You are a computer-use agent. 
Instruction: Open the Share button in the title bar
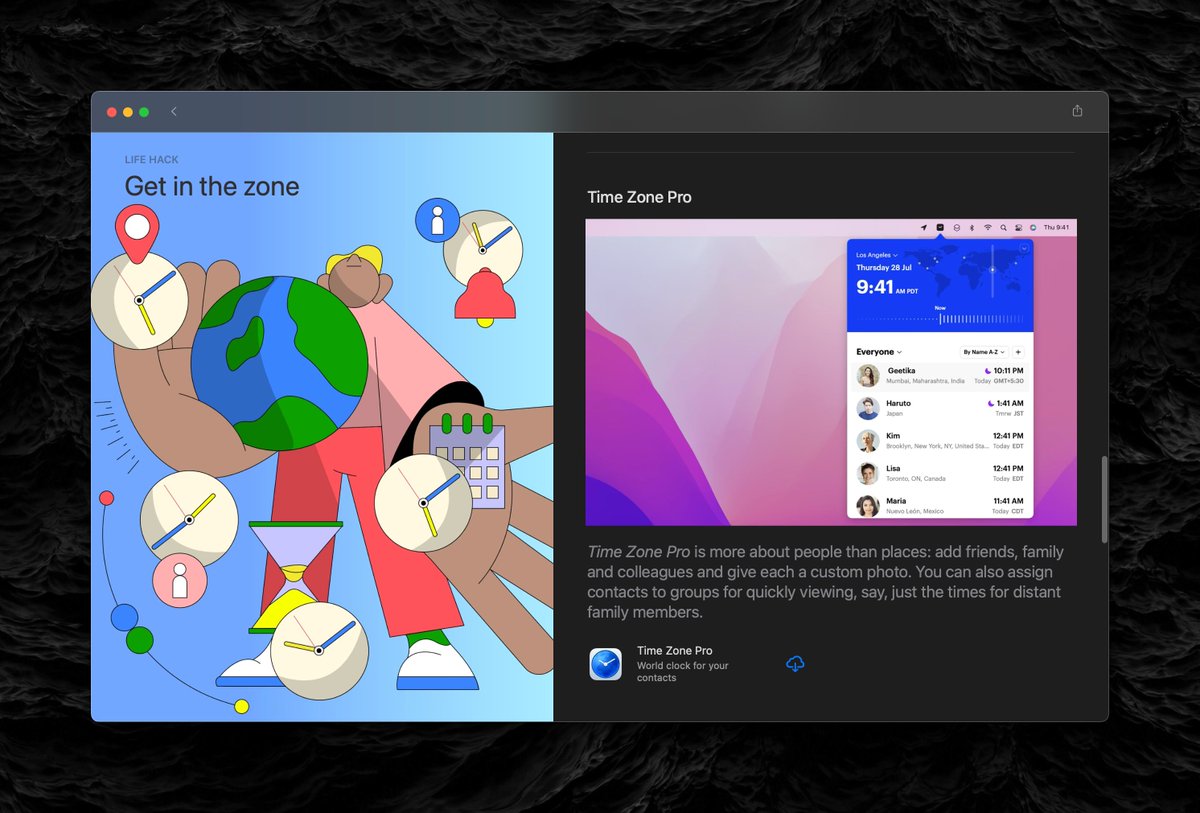pos(1077,111)
